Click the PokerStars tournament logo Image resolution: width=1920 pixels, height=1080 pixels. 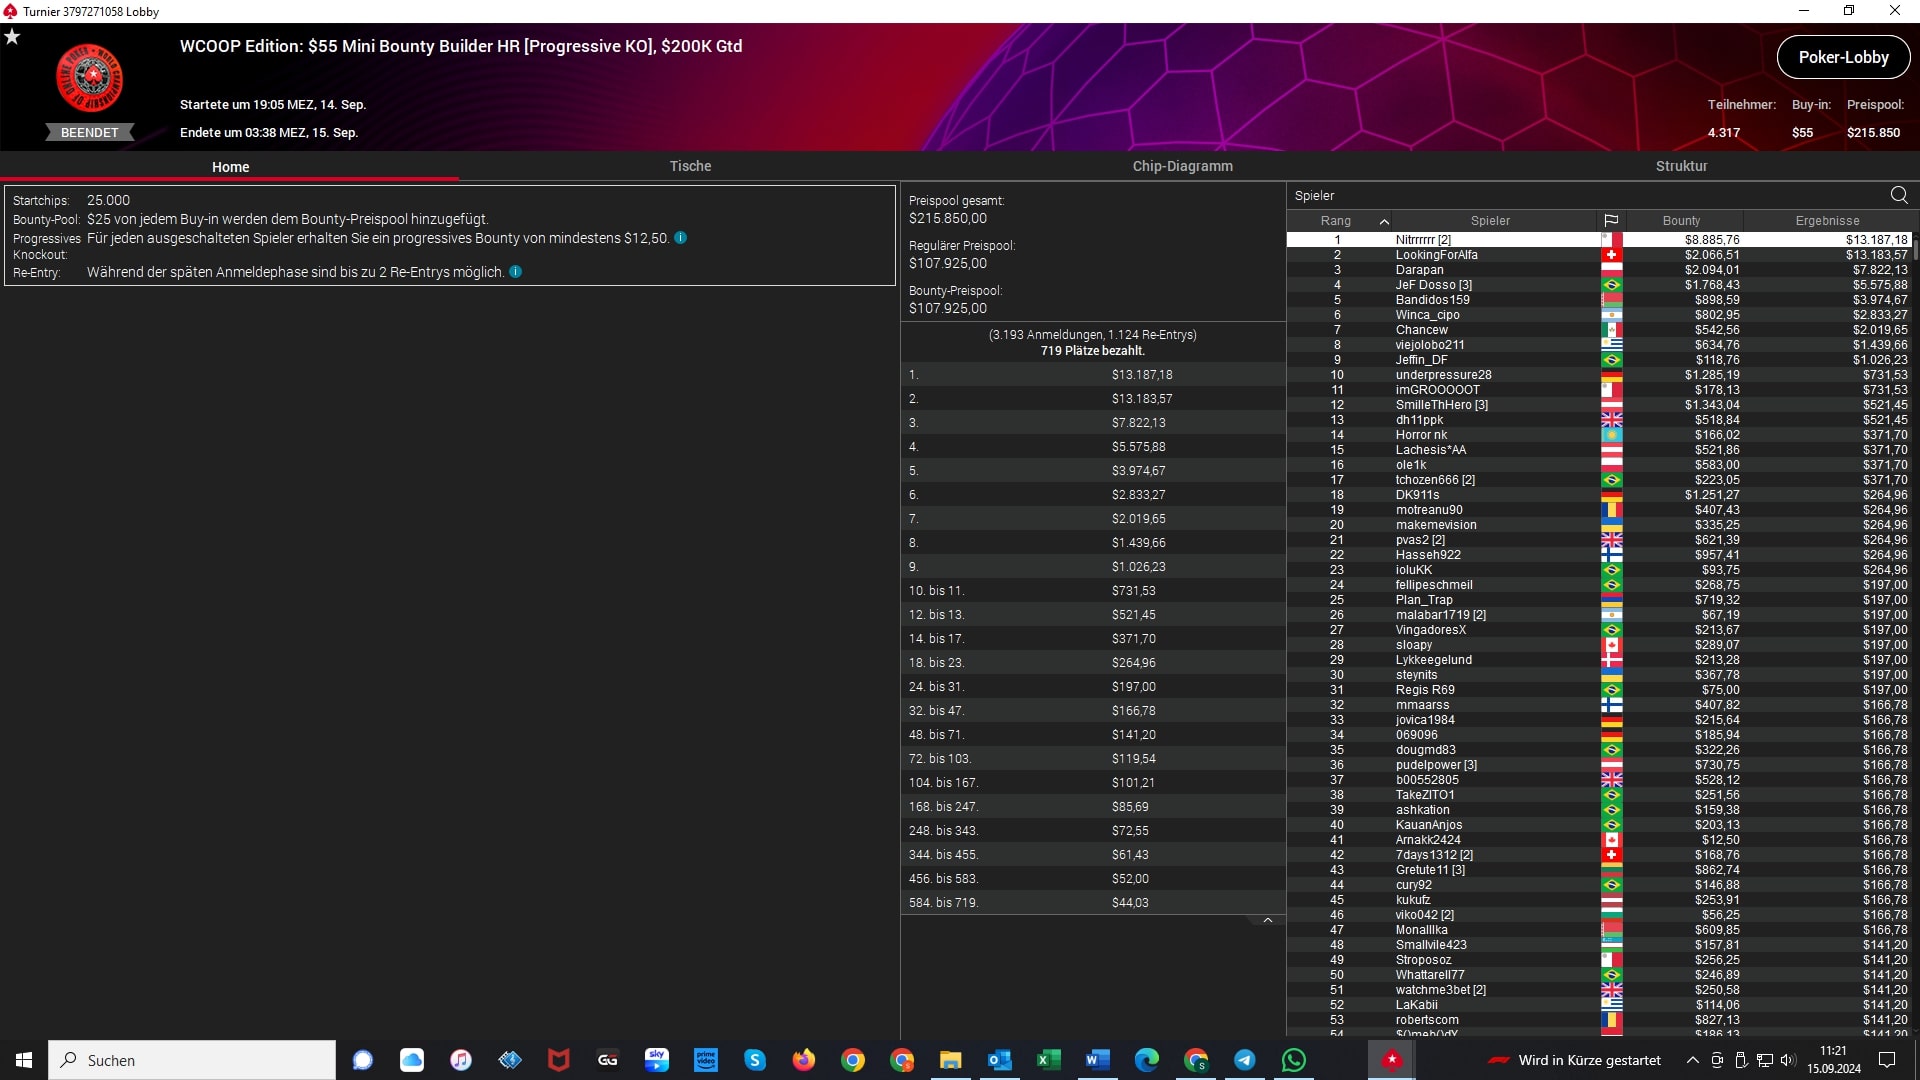[x=90, y=78]
